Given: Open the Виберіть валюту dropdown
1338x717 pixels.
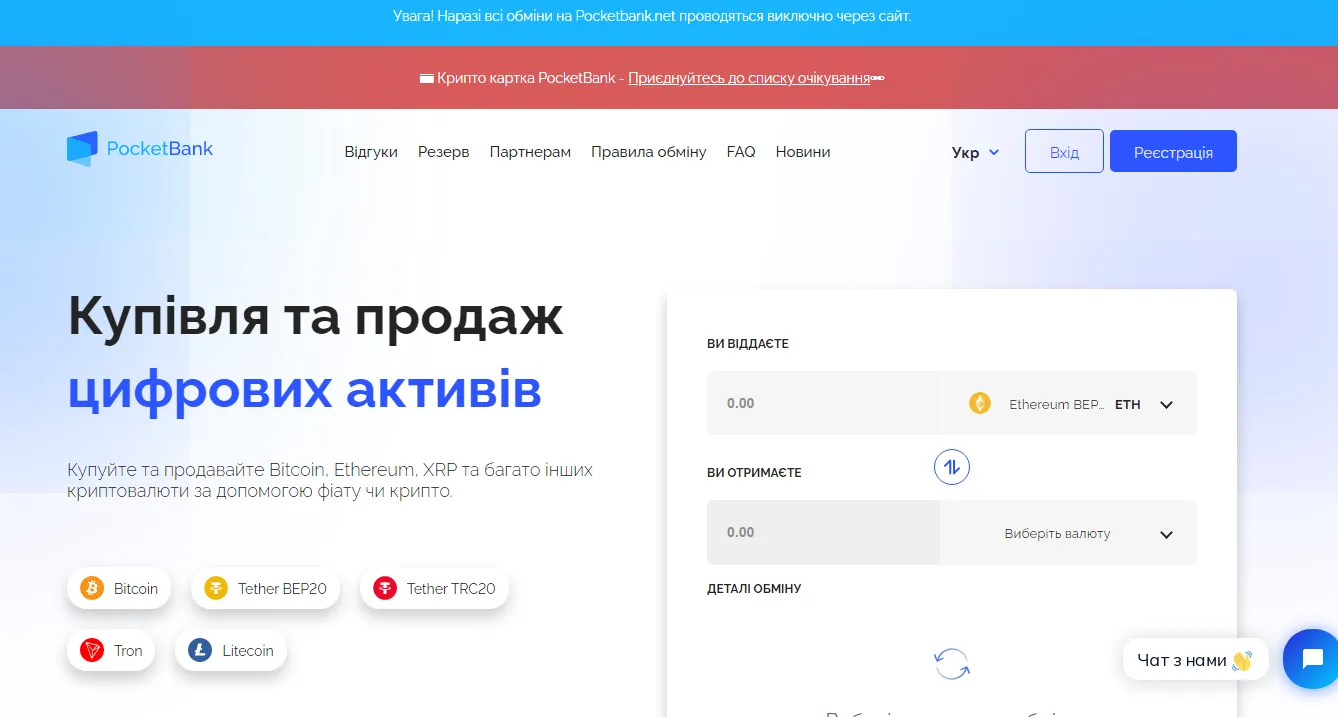Looking at the screenshot, I should tap(1068, 532).
